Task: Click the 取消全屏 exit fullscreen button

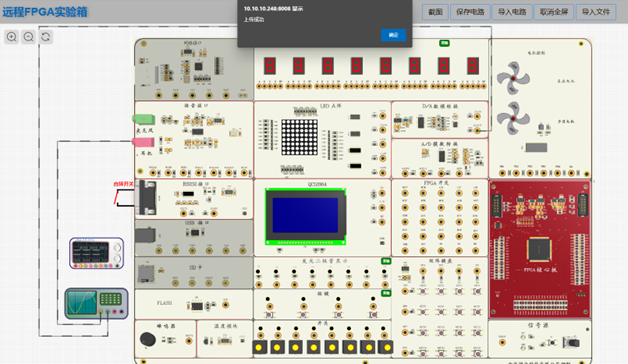Action: (554, 12)
